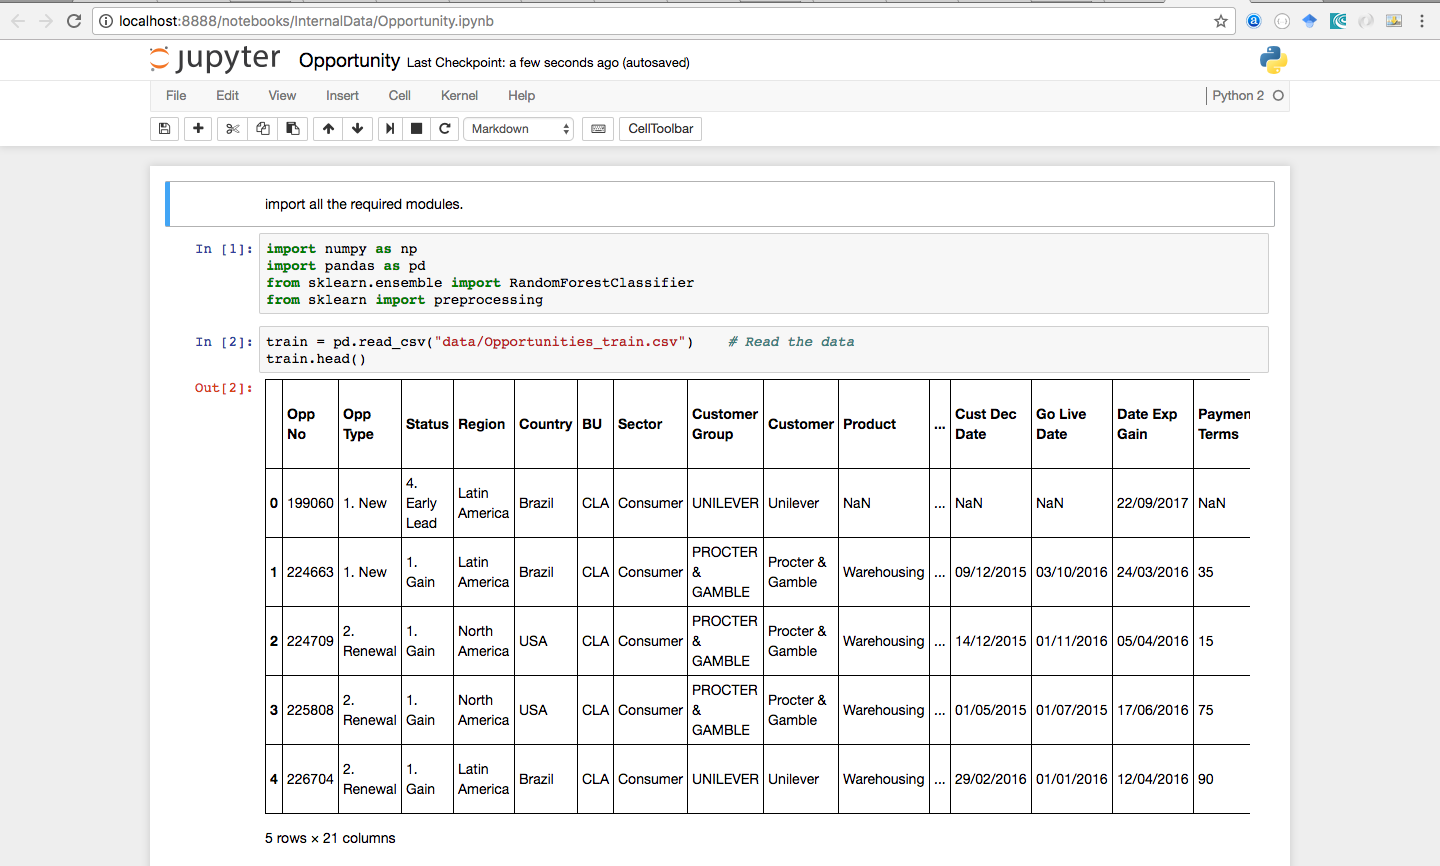Reload the browser page

click(73, 21)
